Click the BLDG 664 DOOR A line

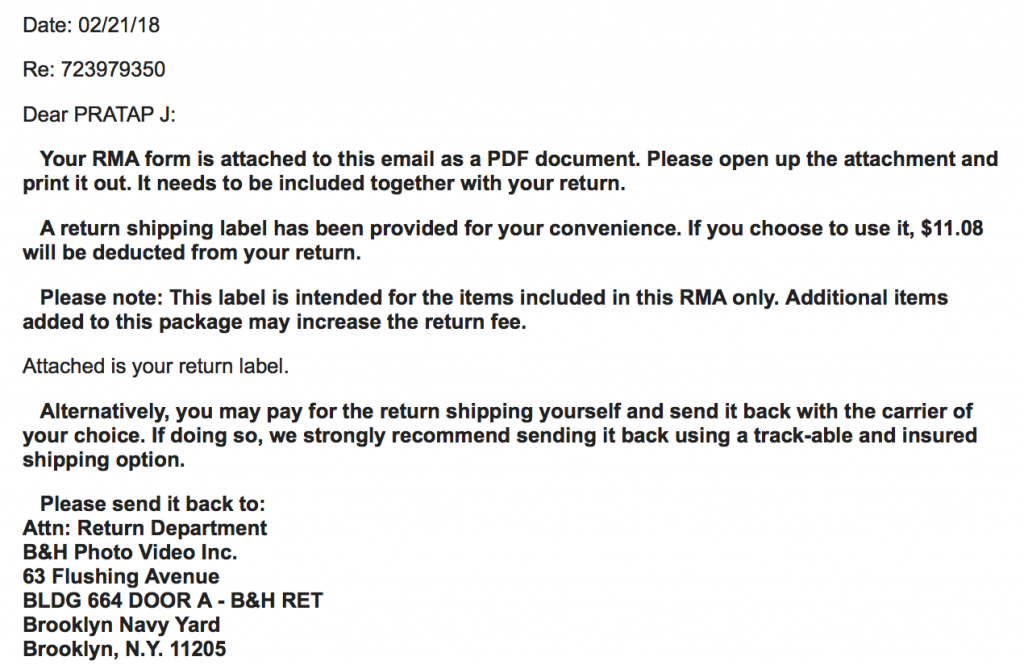pyautogui.click(x=173, y=600)
